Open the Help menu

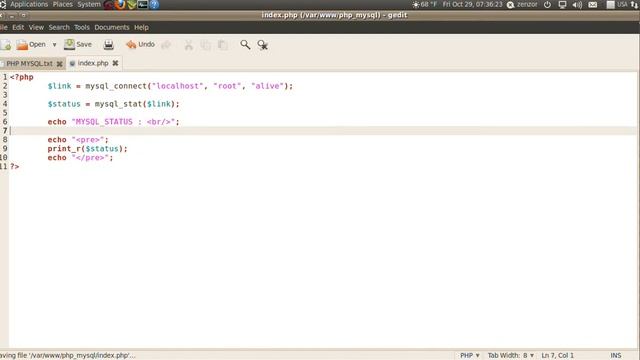click(141, 27)
